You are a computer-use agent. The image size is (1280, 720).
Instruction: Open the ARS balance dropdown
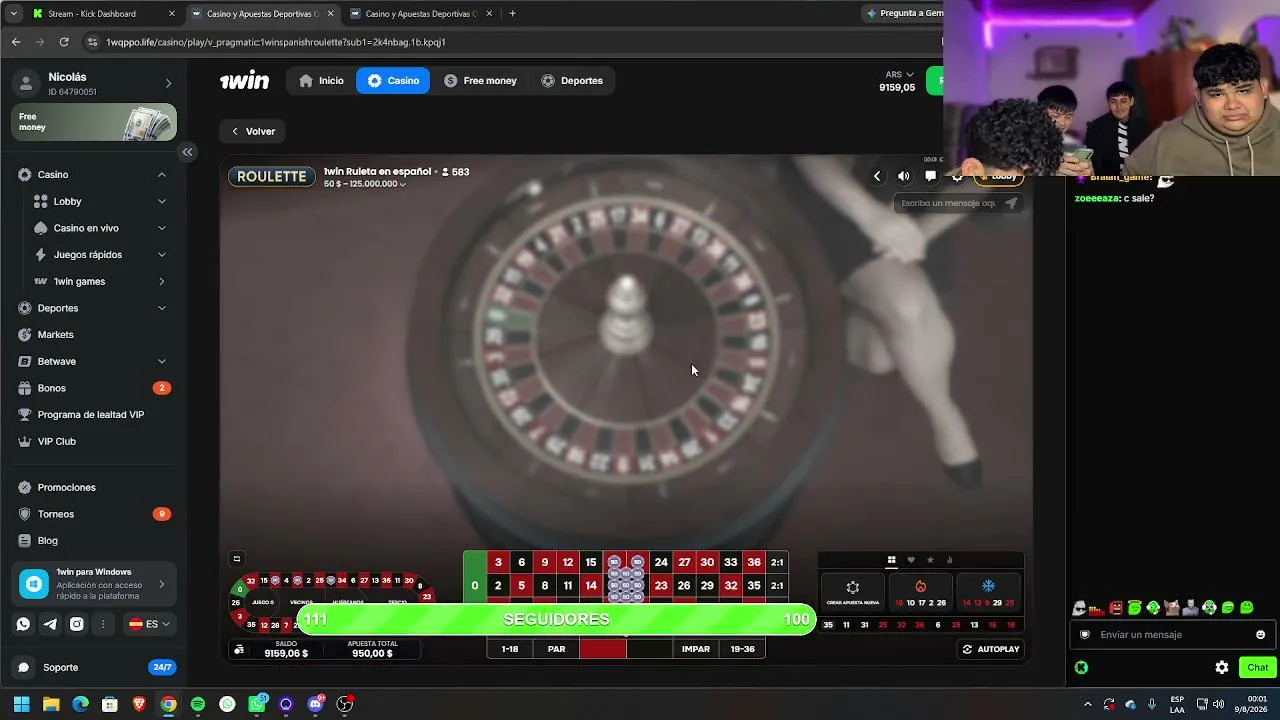point(899,74)
